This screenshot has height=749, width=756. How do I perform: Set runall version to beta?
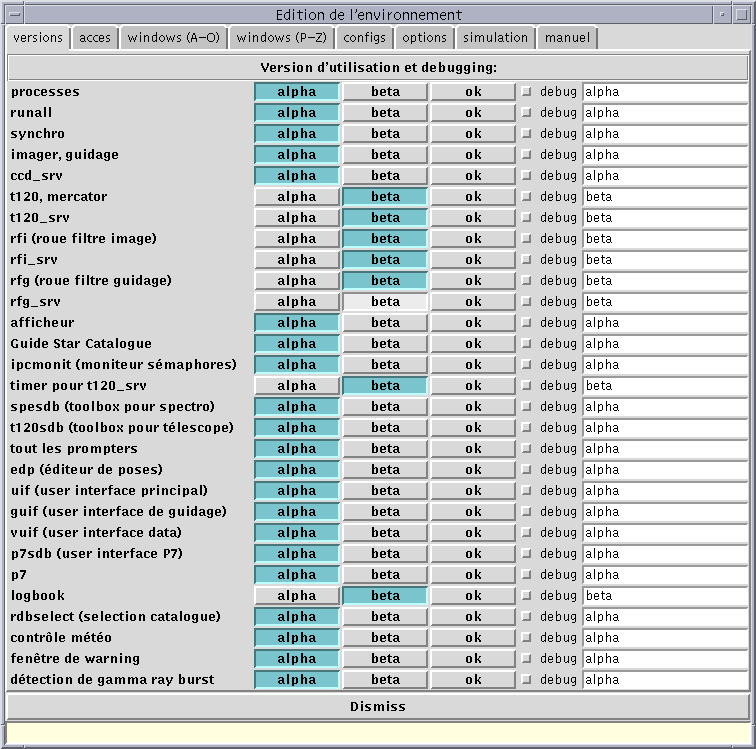(x=385, y=113)
